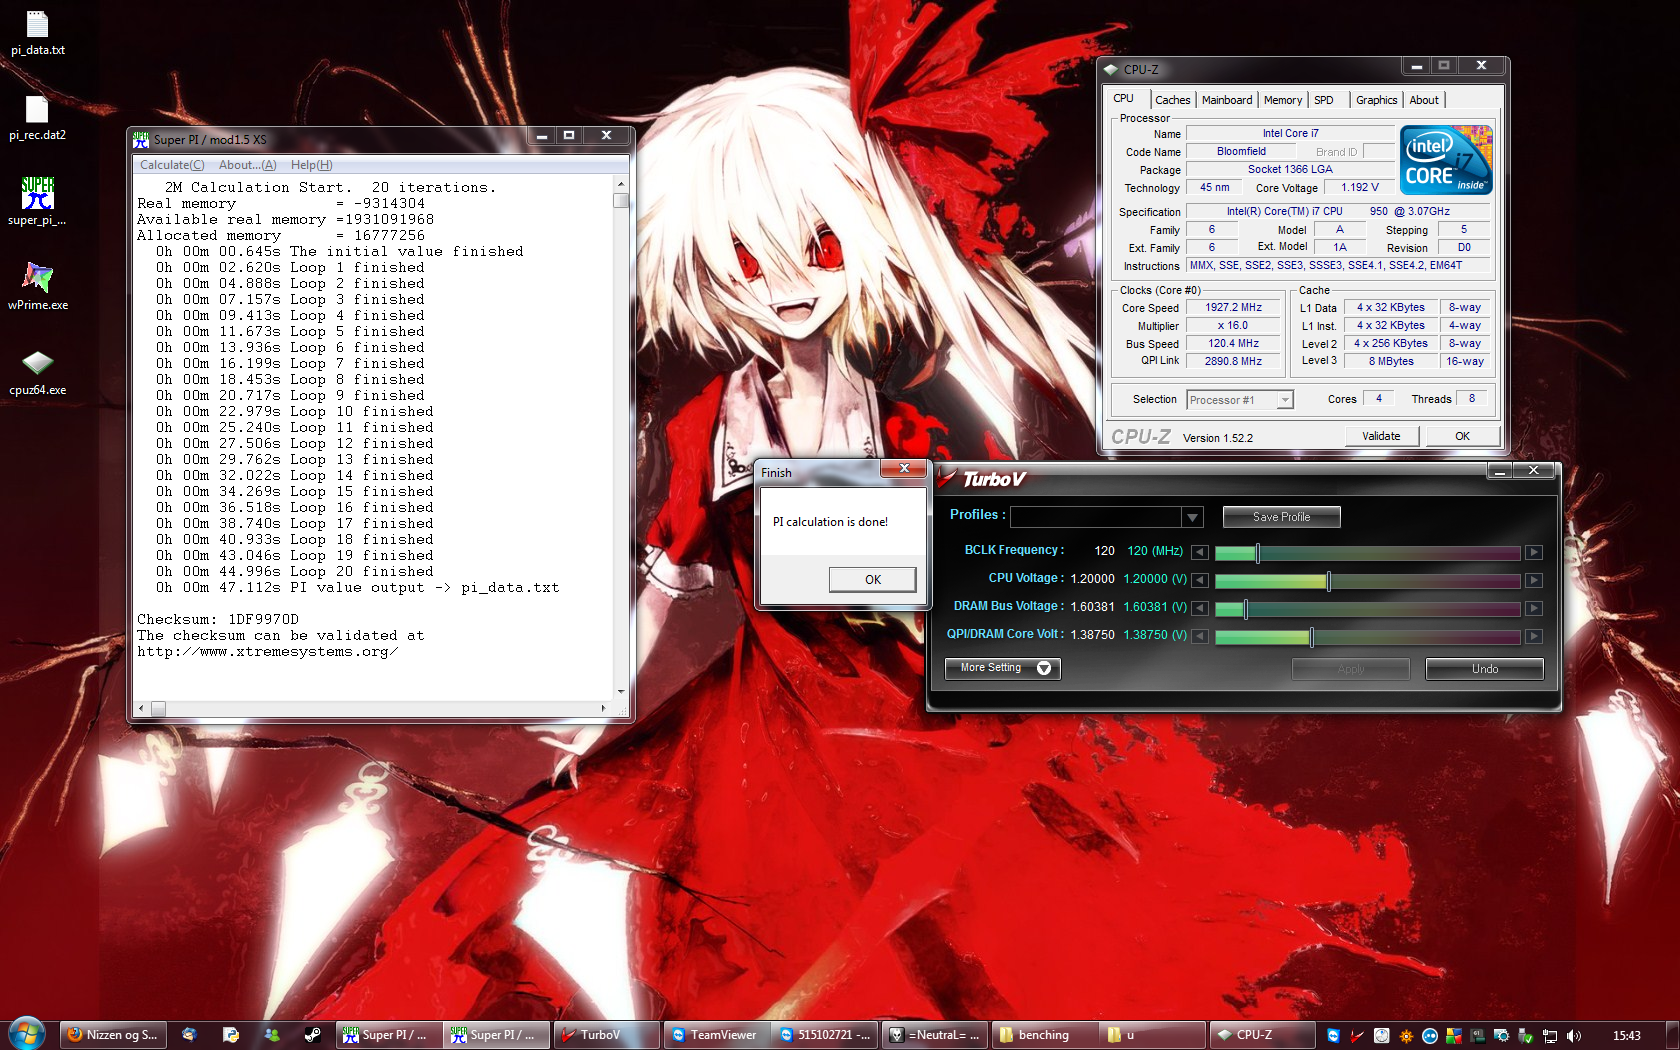
Task: Click the Intel Core i7 logo in CPU-Z
Action: point(1446,160)
